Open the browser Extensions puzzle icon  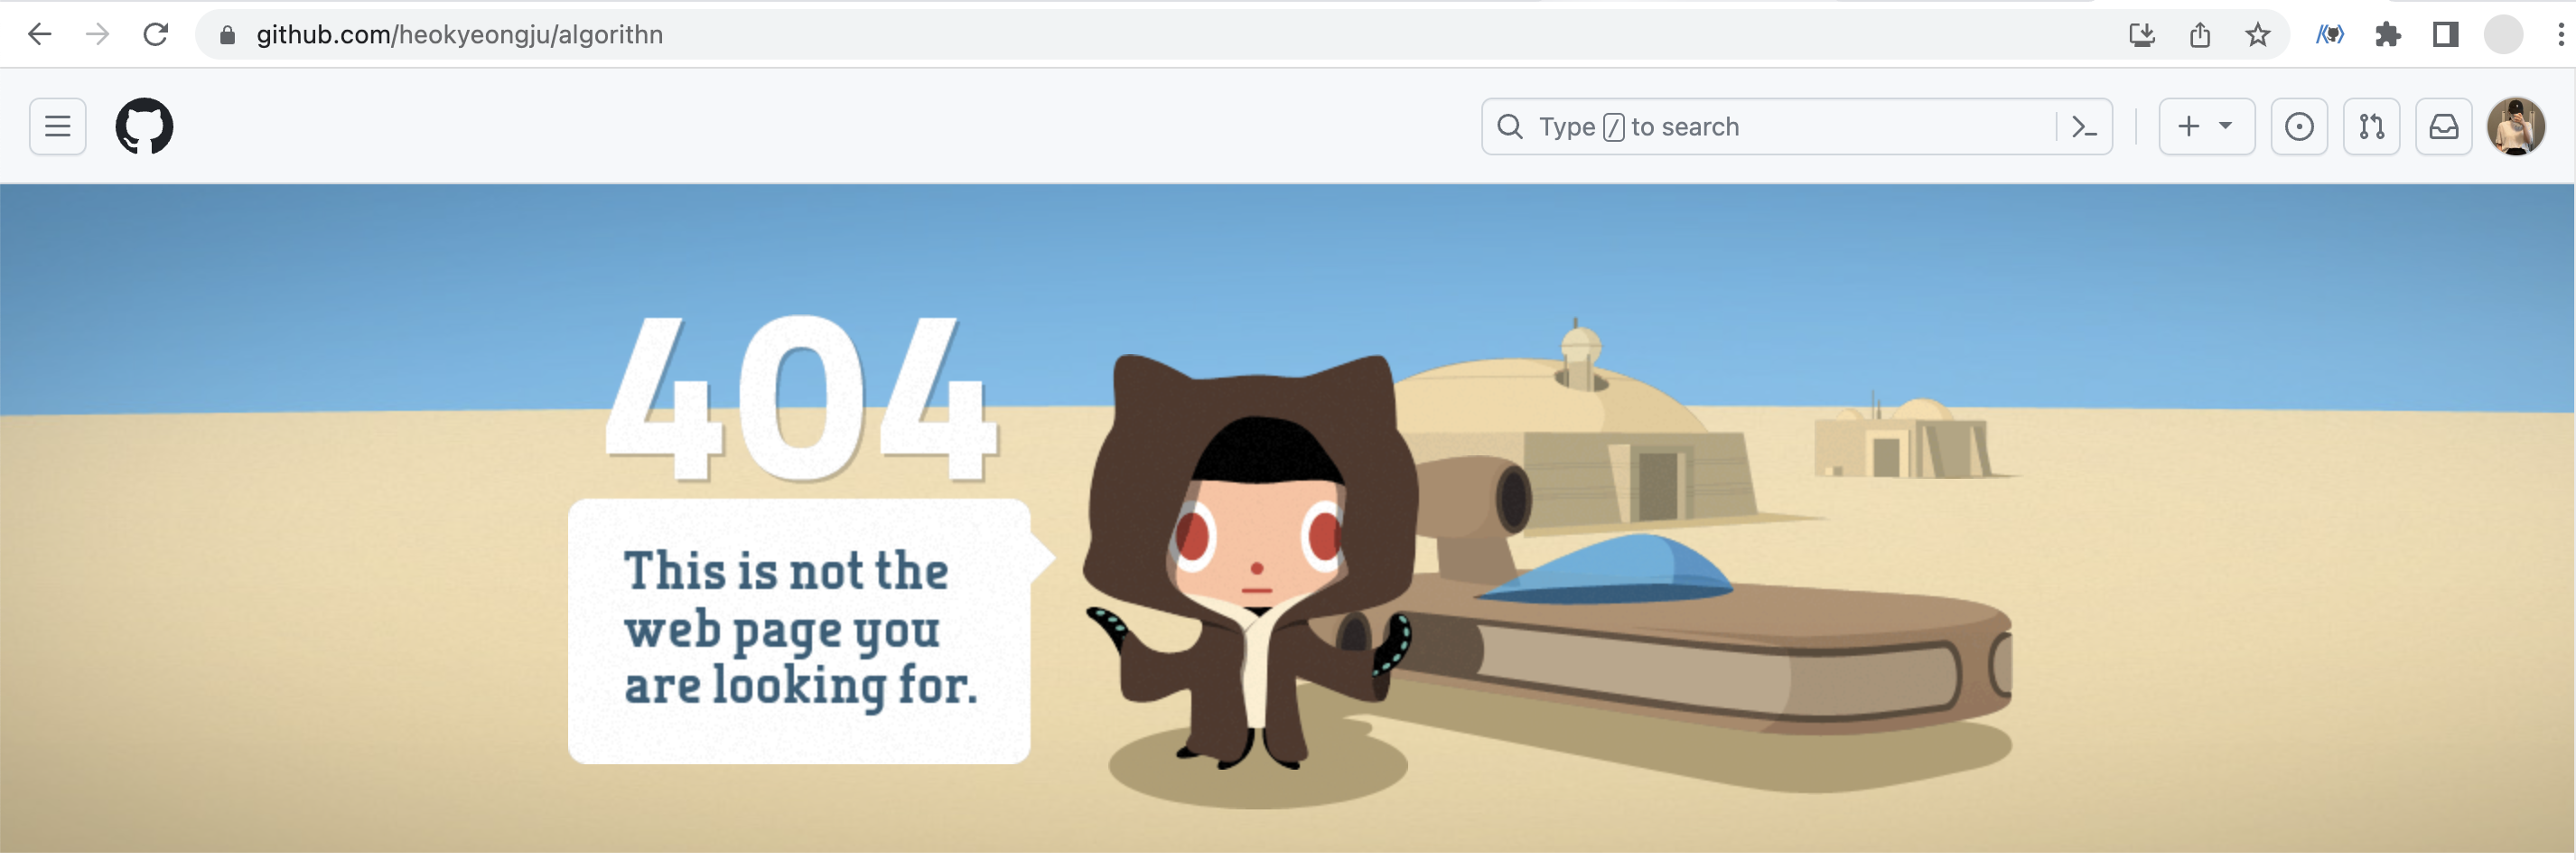pos(2388,36)
